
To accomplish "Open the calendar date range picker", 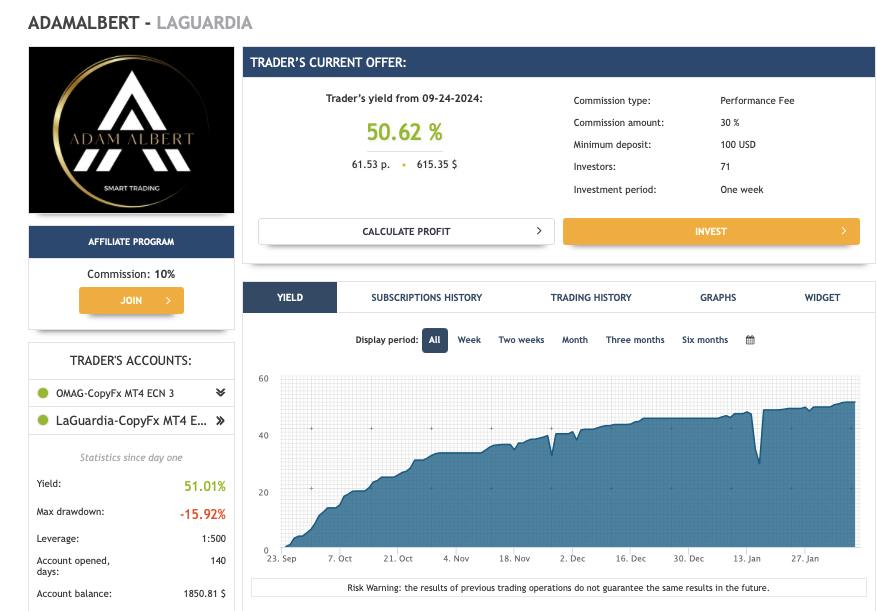I will click(x=750, y=340).
